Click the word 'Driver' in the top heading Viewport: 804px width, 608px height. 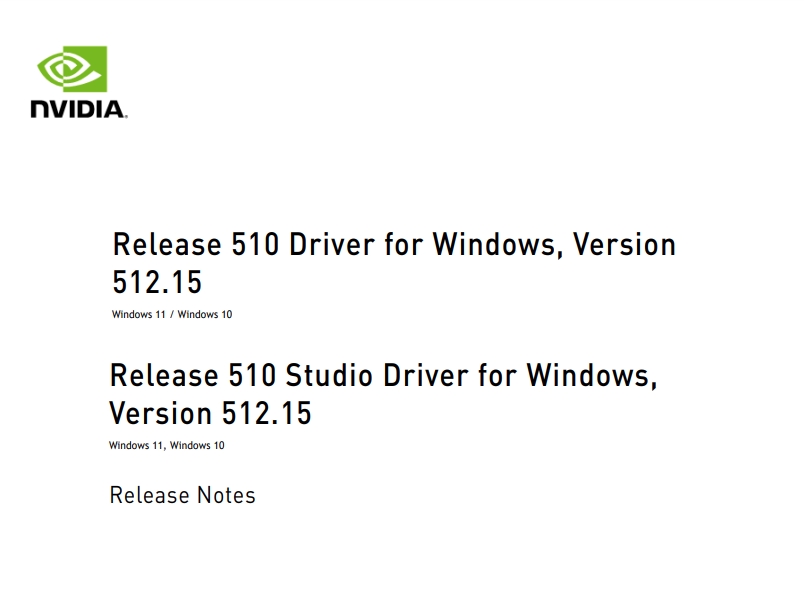[332, 245]
